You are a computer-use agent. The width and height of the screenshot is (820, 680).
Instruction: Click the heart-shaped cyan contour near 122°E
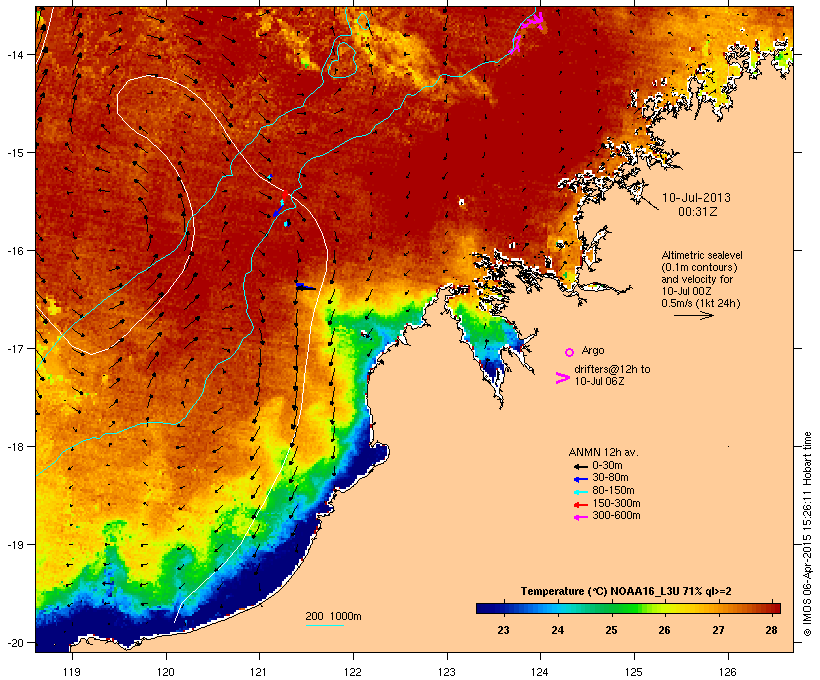tap(343, 60)
